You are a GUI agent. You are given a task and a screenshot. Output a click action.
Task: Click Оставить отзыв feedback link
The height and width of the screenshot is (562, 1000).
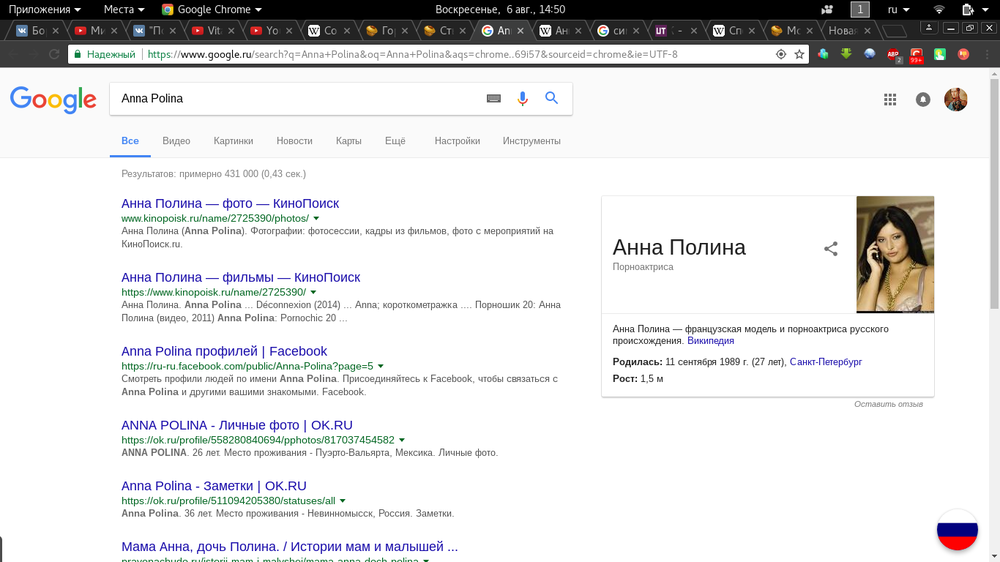click(x=888, y=404)
